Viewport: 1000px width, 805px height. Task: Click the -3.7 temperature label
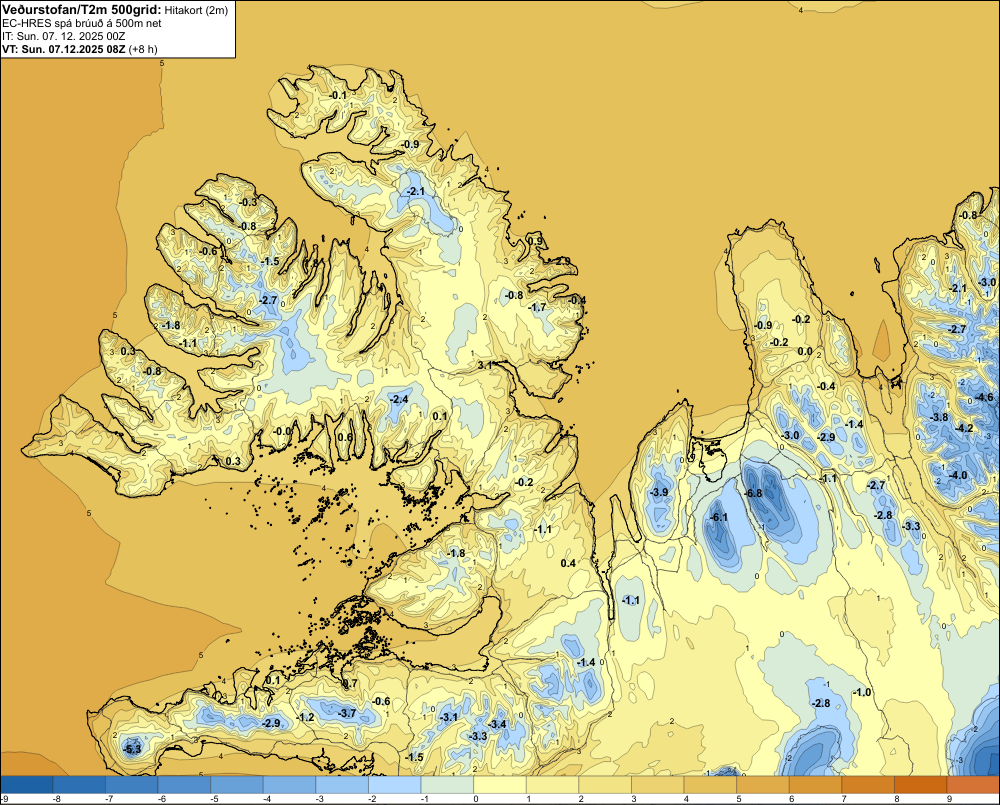click(347, 713)
